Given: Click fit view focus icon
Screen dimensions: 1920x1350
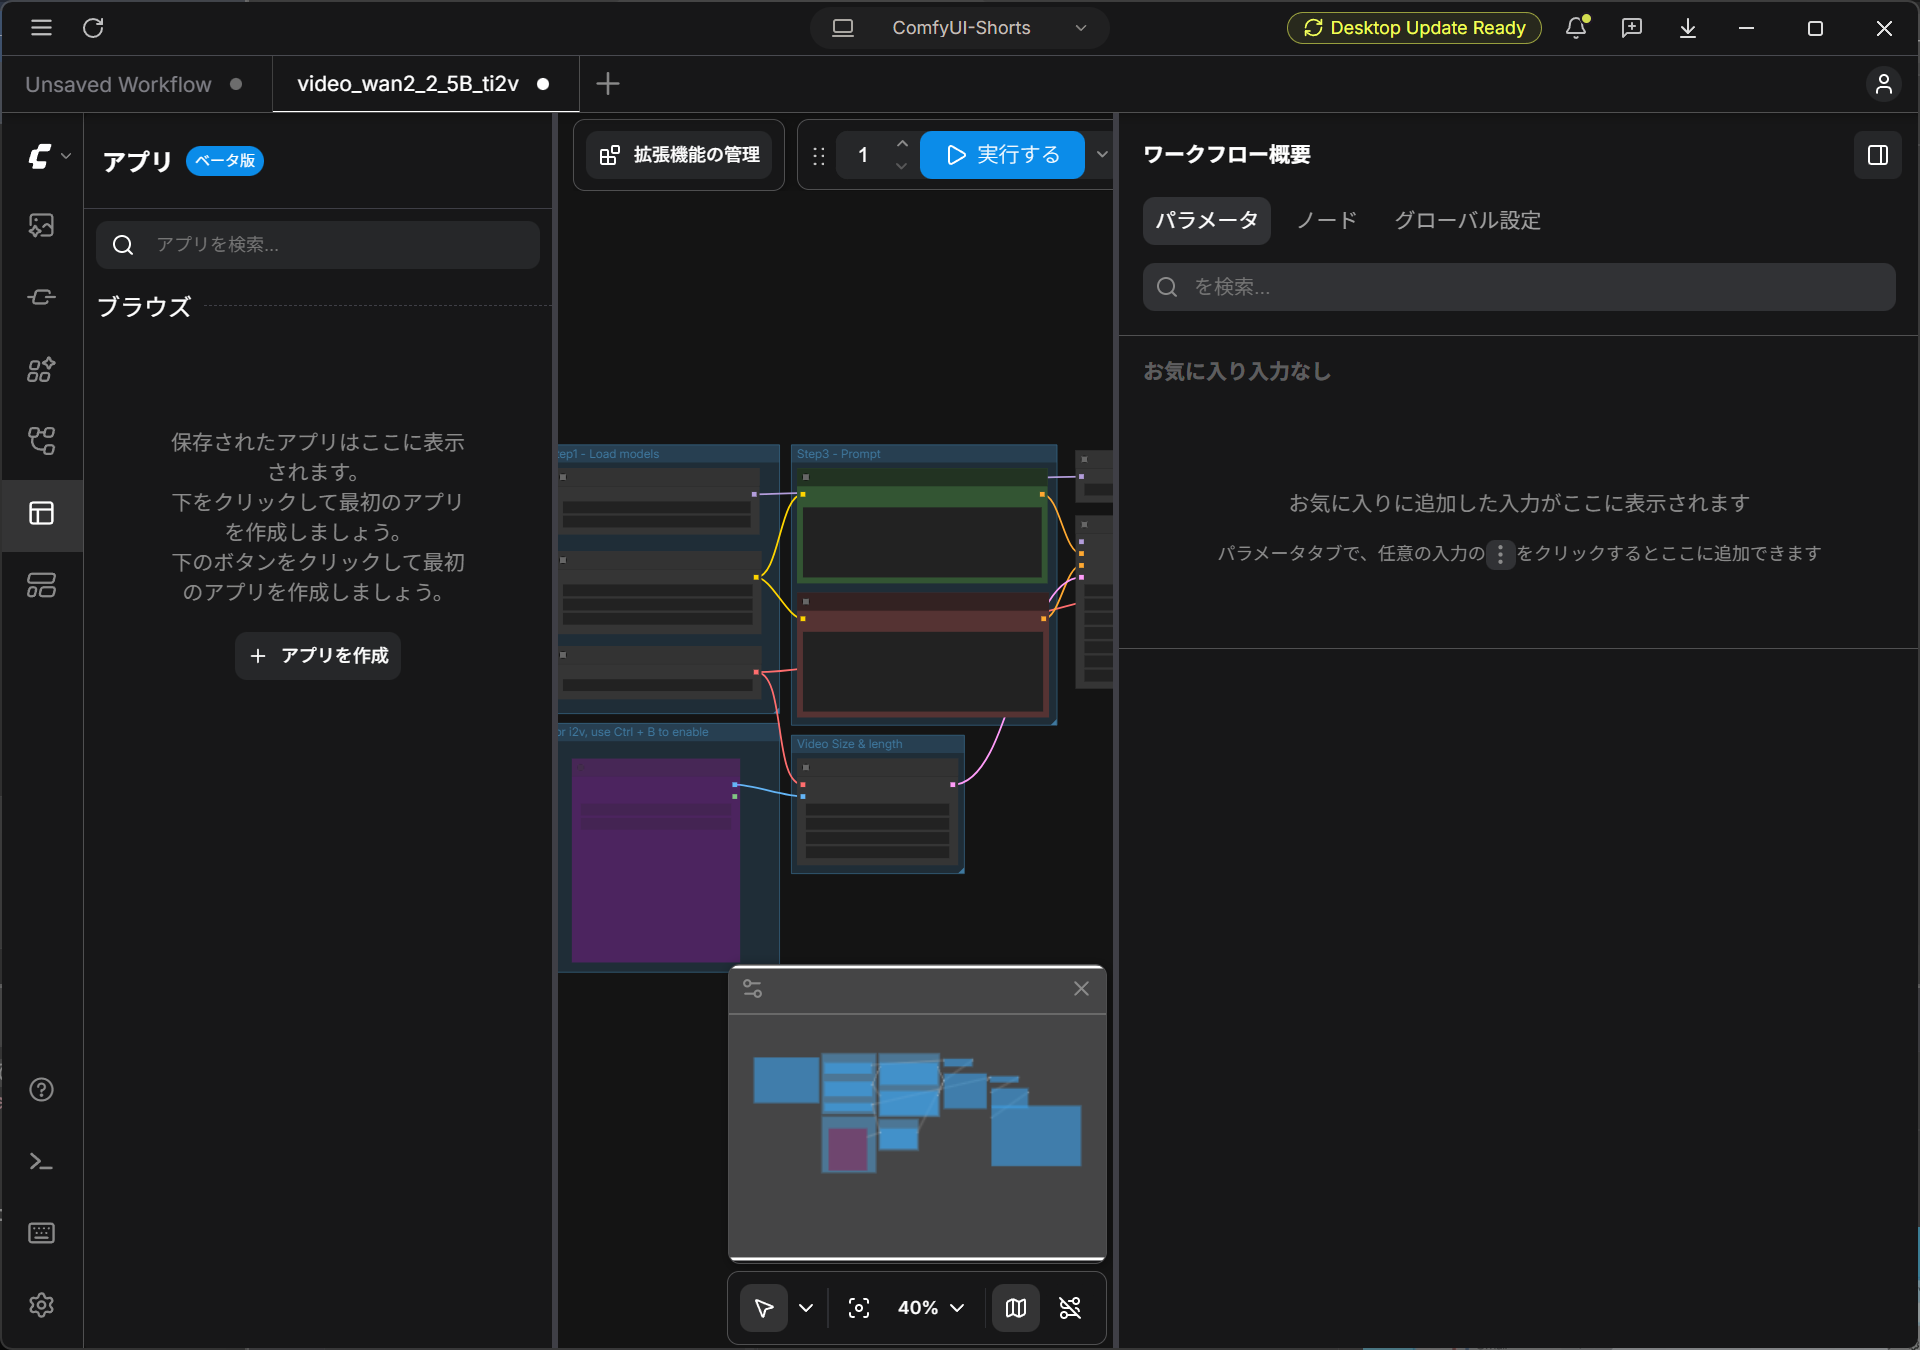Looking at the screenshot, I should pos(859,1308).
